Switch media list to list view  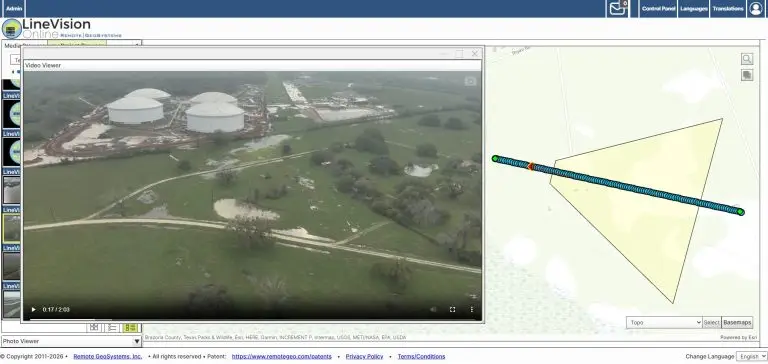click(x=112, y=327)
